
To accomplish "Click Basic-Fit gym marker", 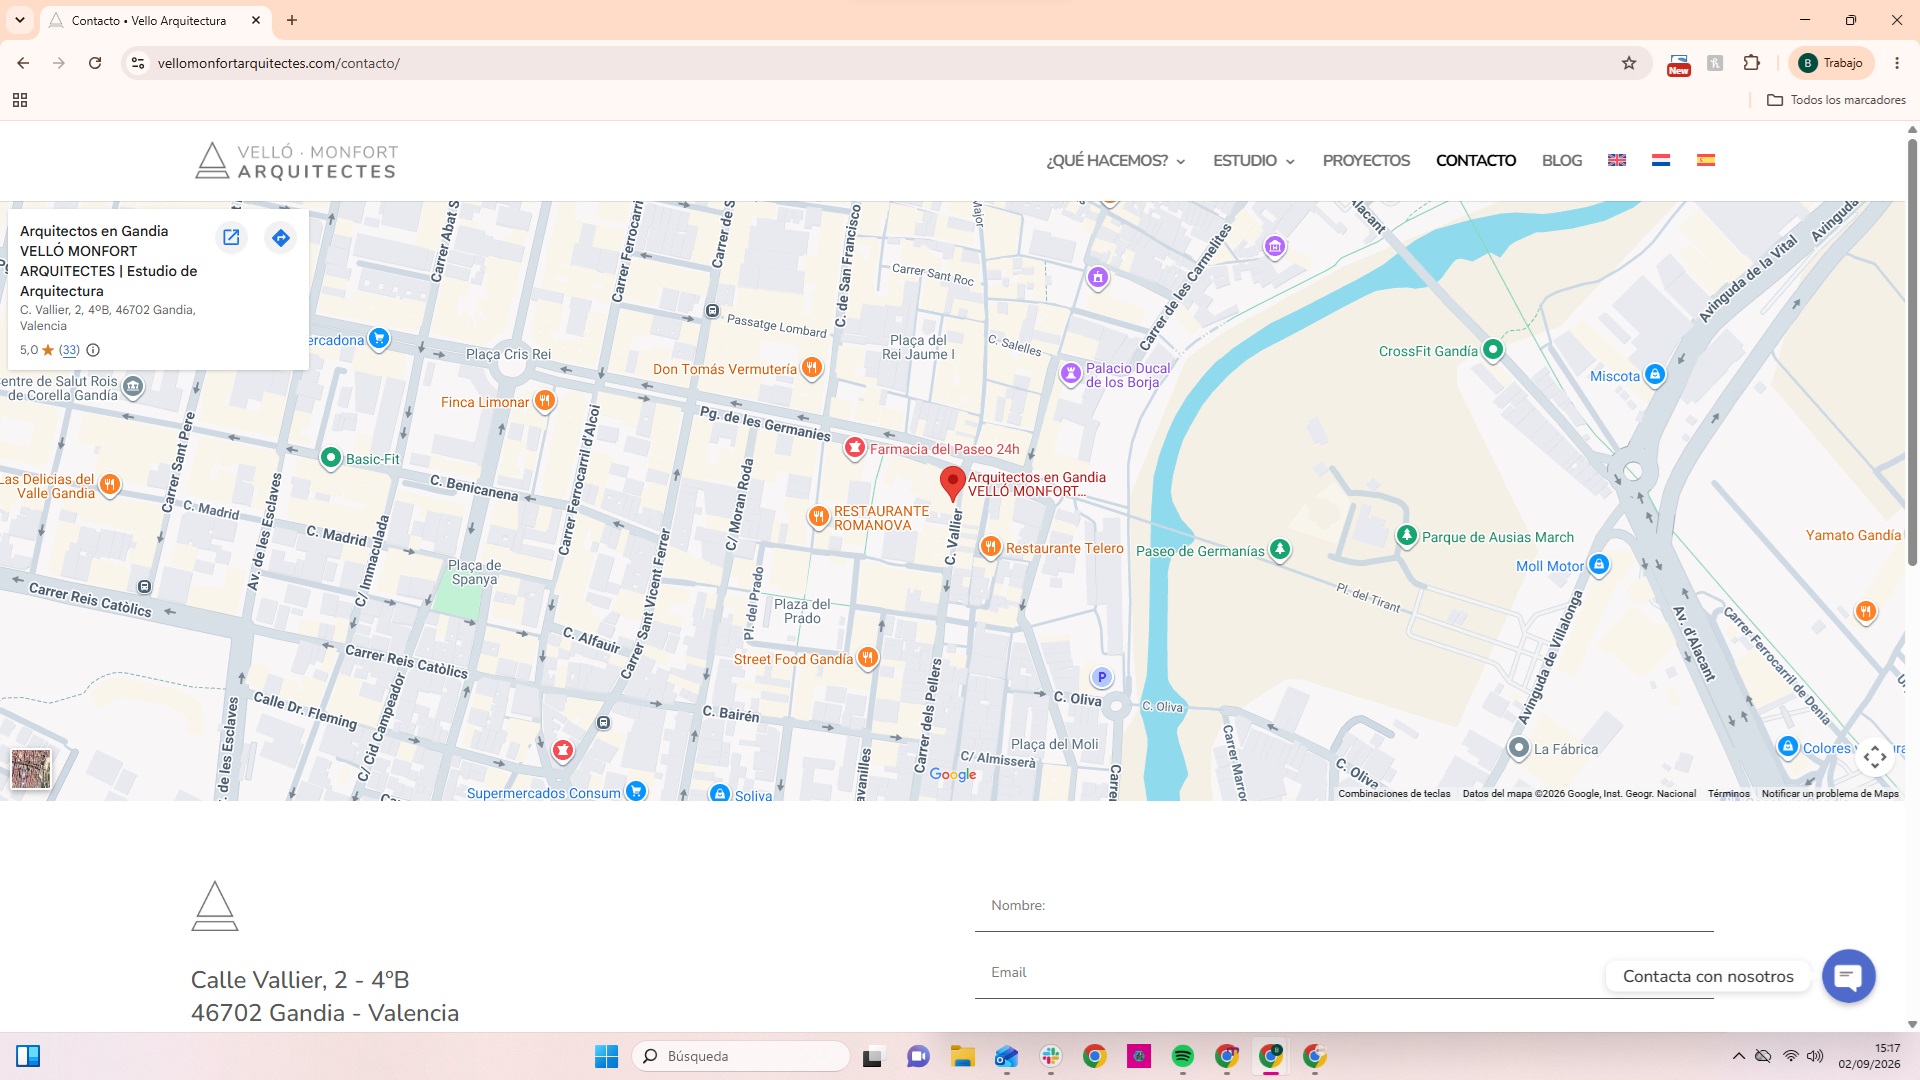I will (x=331, y=458).
